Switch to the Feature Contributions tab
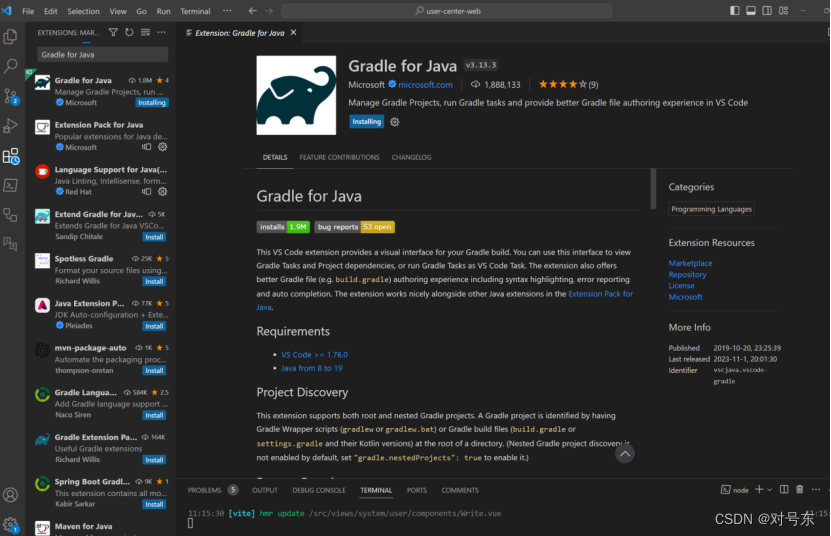831x536 pixels. (x=339, y=157)
